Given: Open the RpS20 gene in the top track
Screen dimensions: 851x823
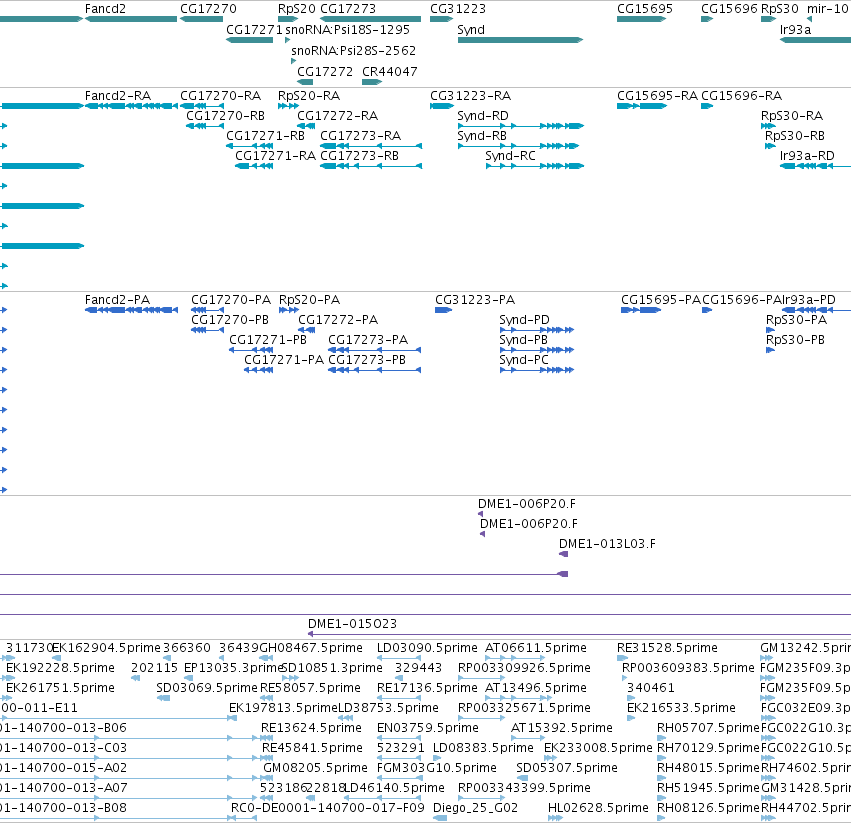Looking at the screenshot, I should (x=296, y=9).
